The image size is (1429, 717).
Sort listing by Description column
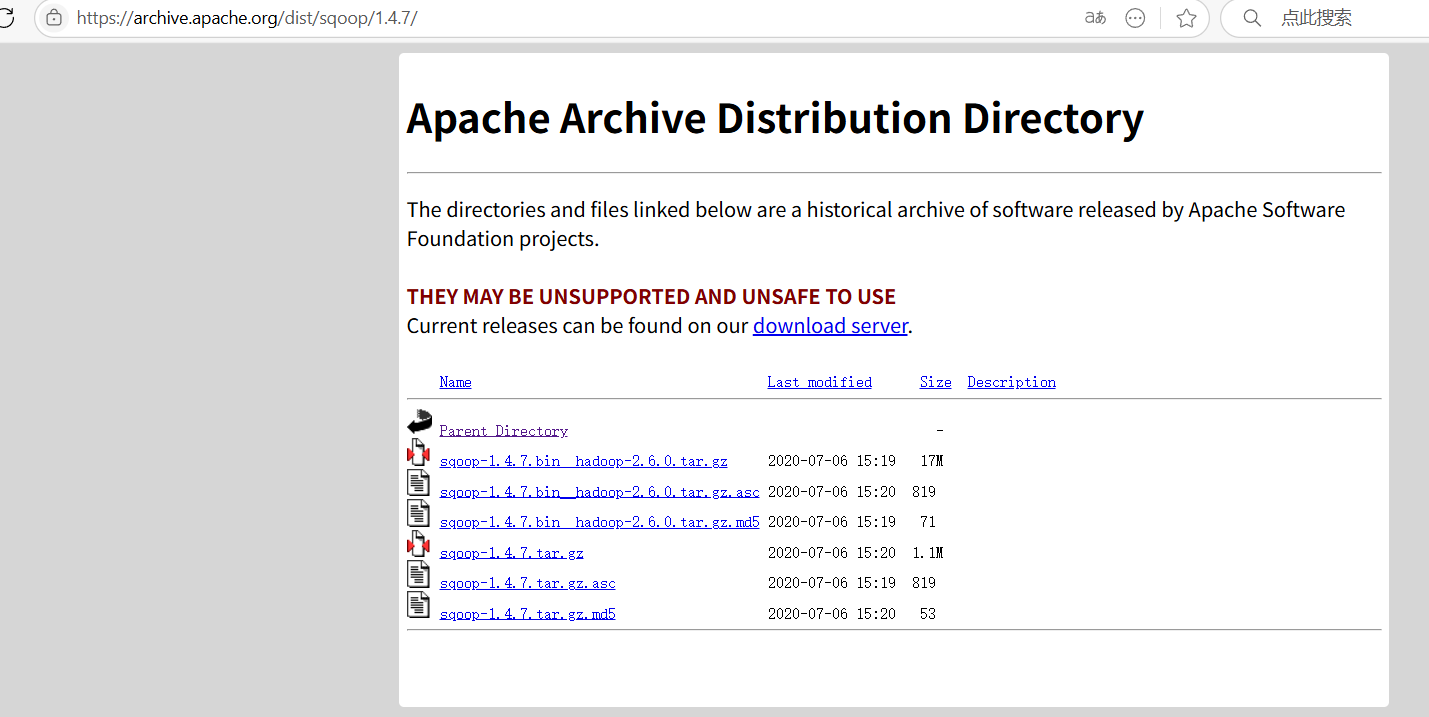(1011, 382)
